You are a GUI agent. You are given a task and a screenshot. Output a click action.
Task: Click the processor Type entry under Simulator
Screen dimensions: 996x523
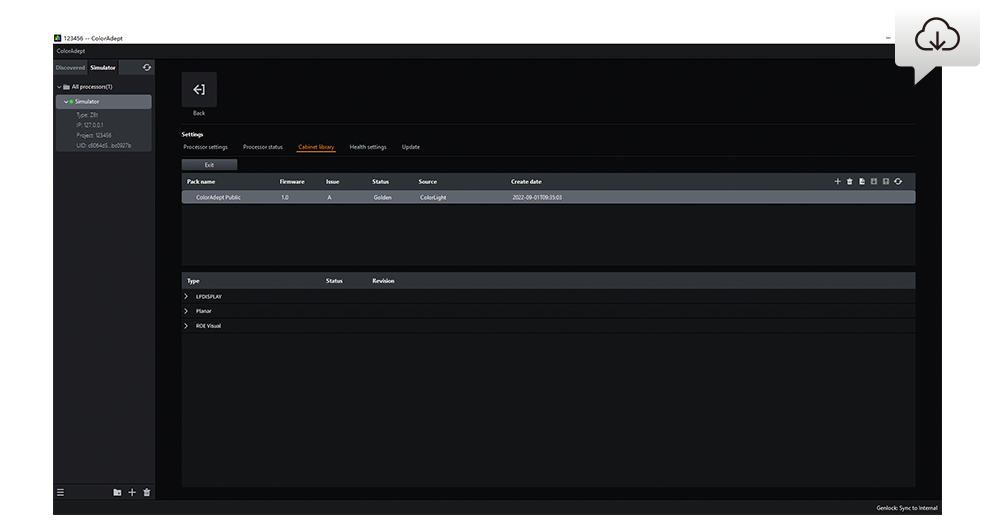coord(87,115)
